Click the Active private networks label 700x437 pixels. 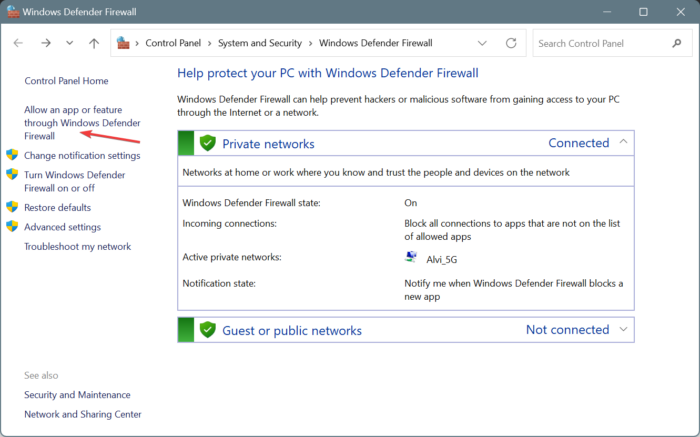pyautogui.click(x=232, y=257)
